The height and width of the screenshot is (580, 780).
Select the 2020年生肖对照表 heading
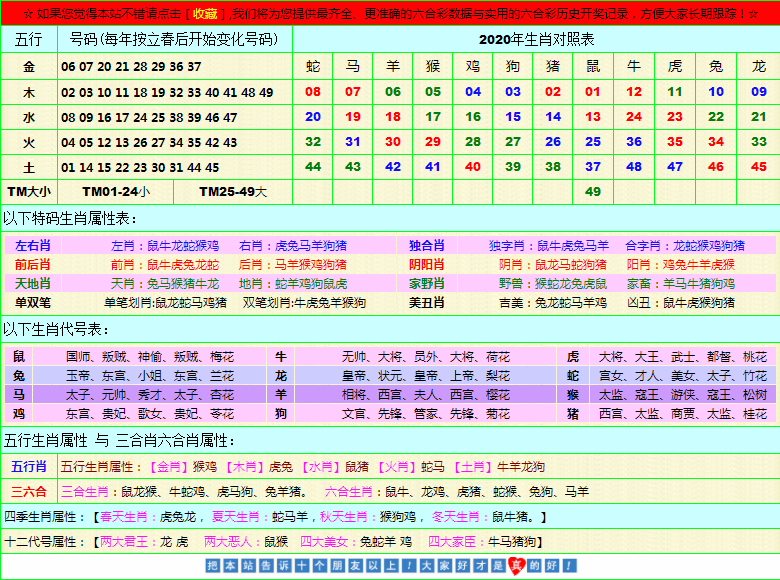[x=536, y=39]
